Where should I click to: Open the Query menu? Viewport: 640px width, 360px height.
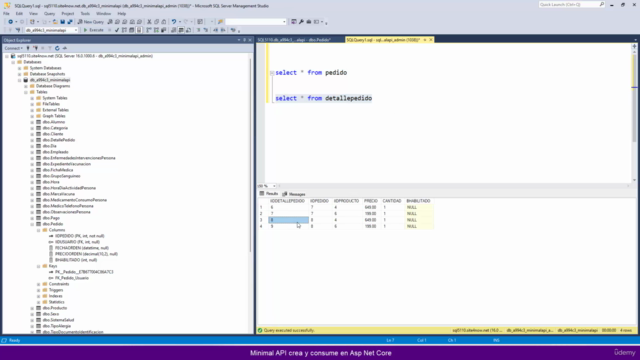[x=49, y=13]
